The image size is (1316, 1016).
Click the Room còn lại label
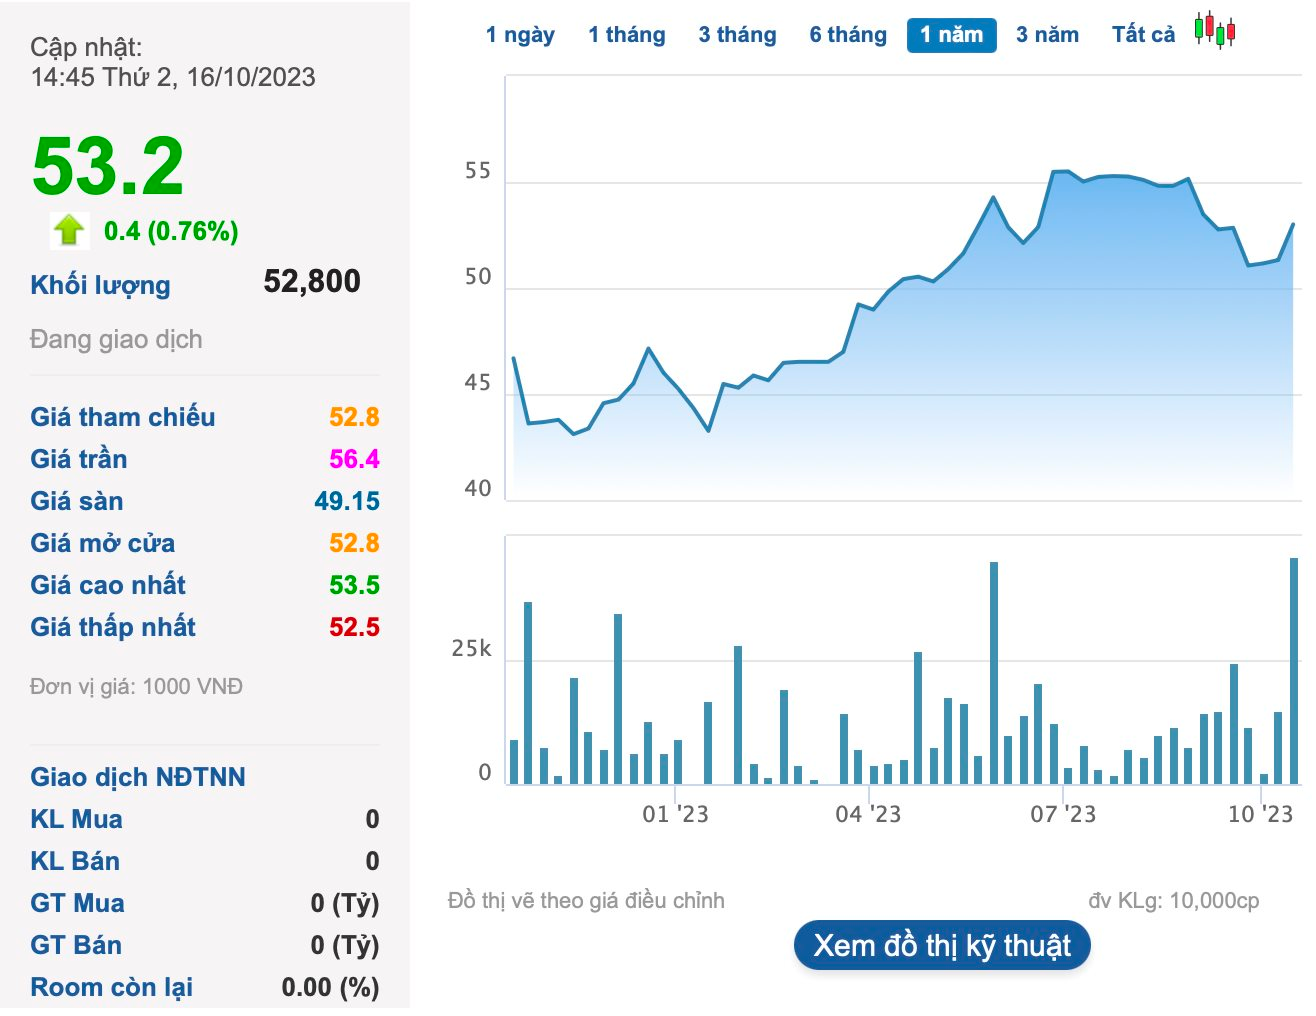(x=112, y=987)
